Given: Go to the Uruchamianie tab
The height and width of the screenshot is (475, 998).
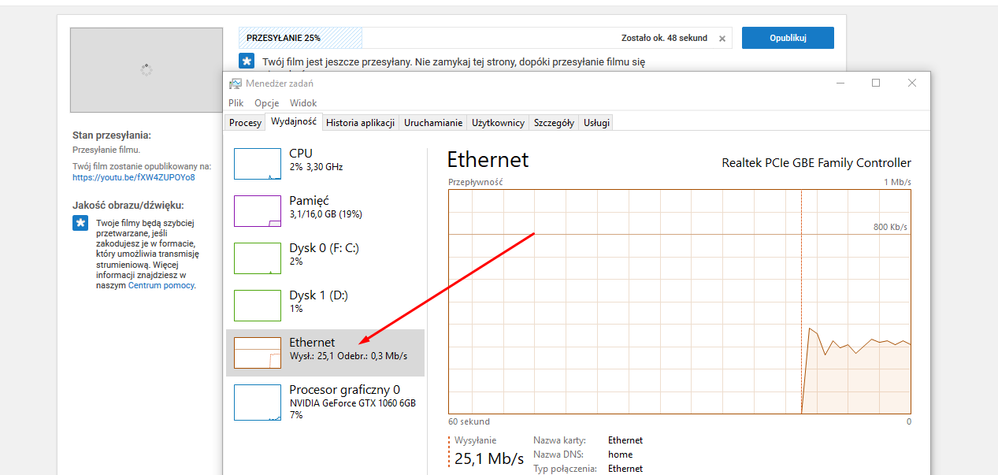Looking at the screenshot, I should click(x=433, y=123).
